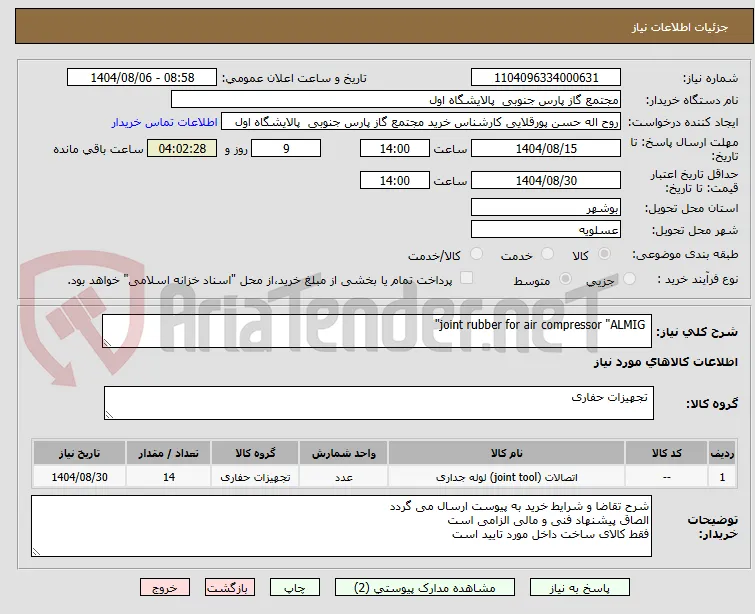Click the response deadline date 1404/08/15

[546, 148]
